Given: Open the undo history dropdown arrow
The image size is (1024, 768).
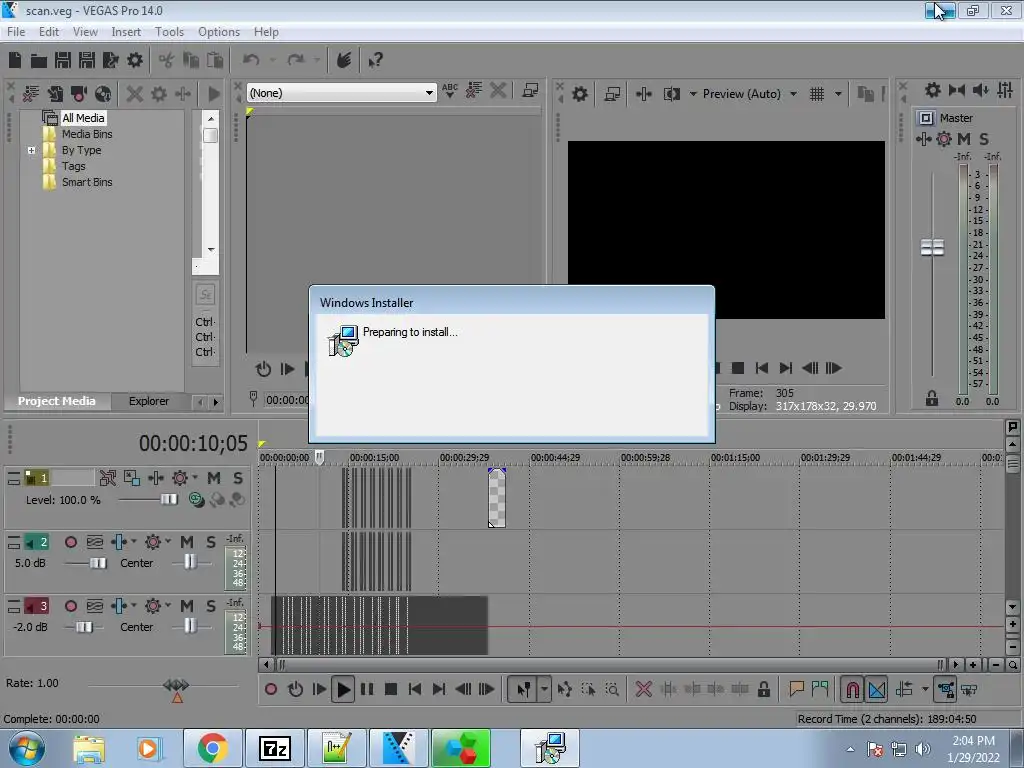Looking at the screenshot, I should (272, 60).
